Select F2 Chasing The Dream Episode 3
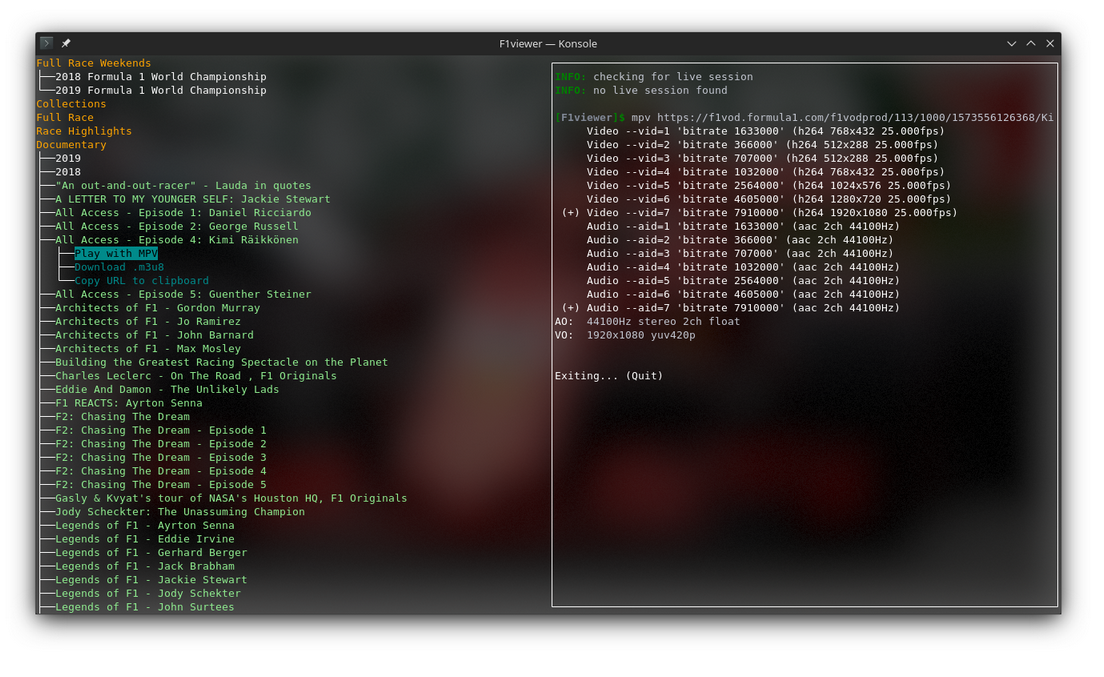 (x=161, y=457)
